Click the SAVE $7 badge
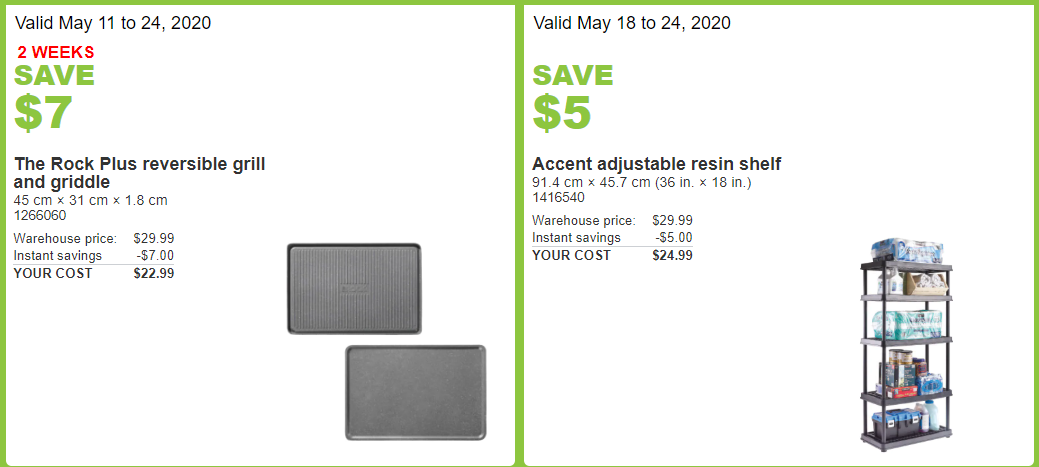 pos(54,97)
